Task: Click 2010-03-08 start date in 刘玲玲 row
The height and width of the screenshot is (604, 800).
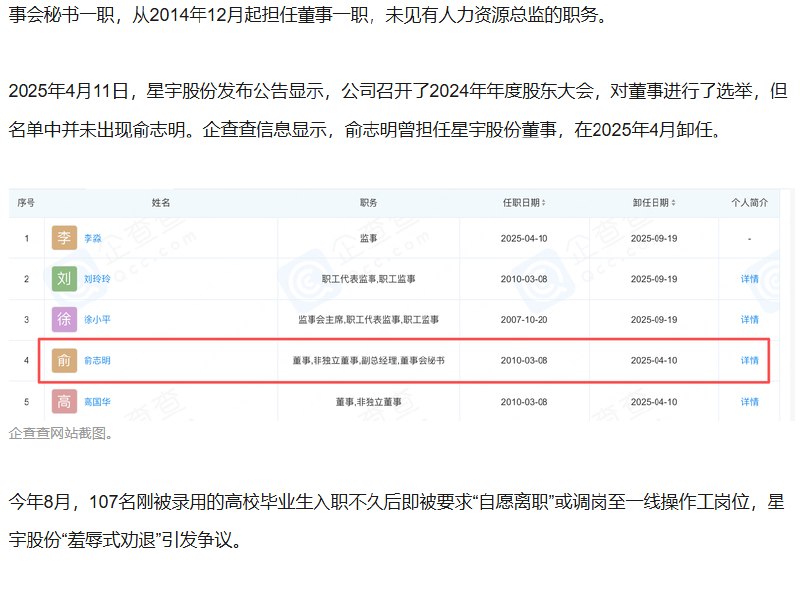Action: point(524,279)
